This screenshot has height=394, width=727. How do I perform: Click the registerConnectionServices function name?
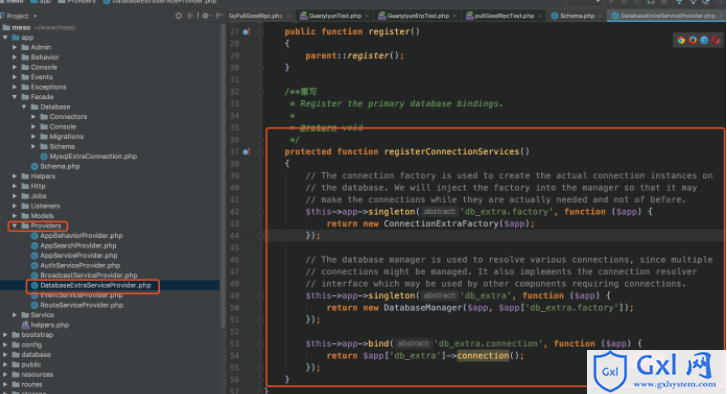(x=452, y=152)
